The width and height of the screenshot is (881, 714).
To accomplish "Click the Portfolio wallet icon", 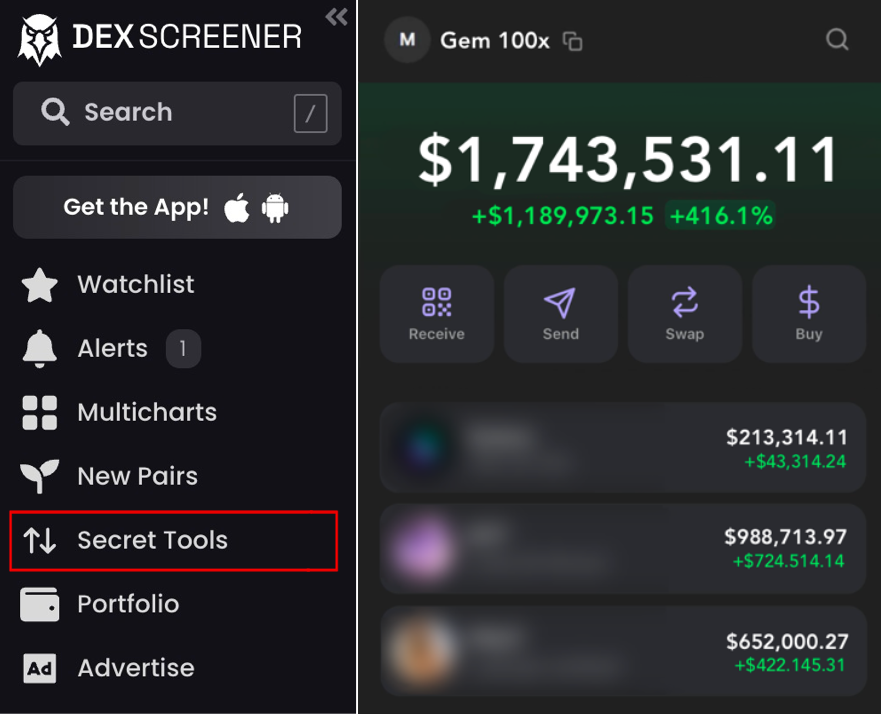I will tap(39, 604).
